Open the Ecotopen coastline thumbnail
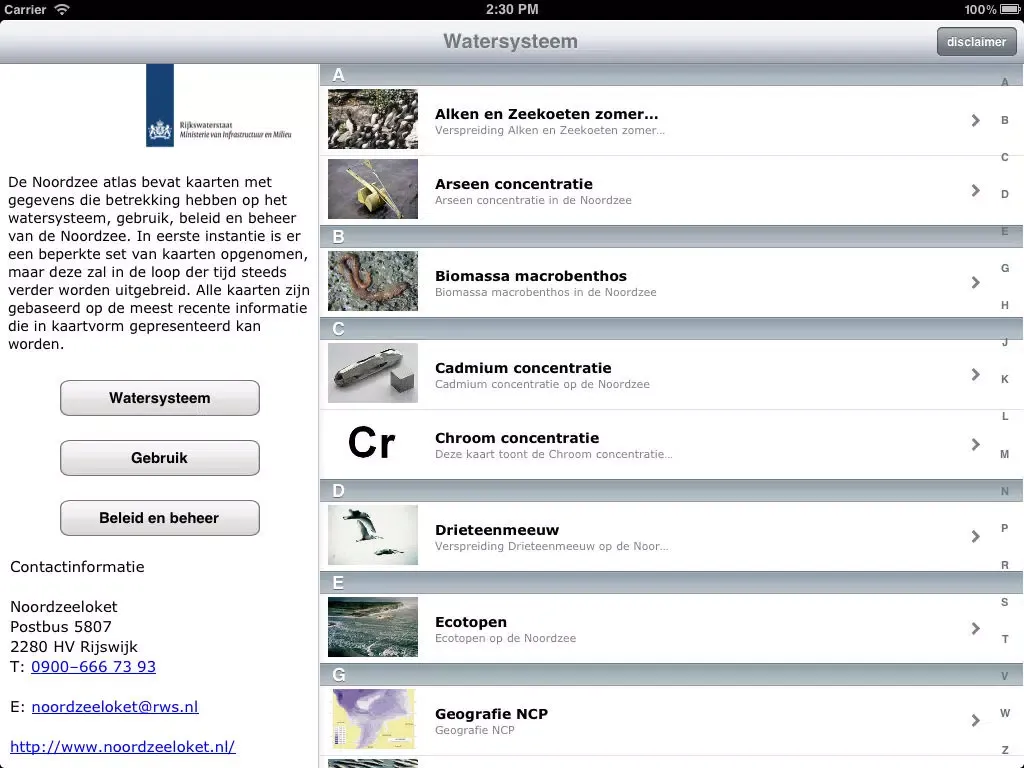This screenshot has height=768, width=1024. [373, 627]
